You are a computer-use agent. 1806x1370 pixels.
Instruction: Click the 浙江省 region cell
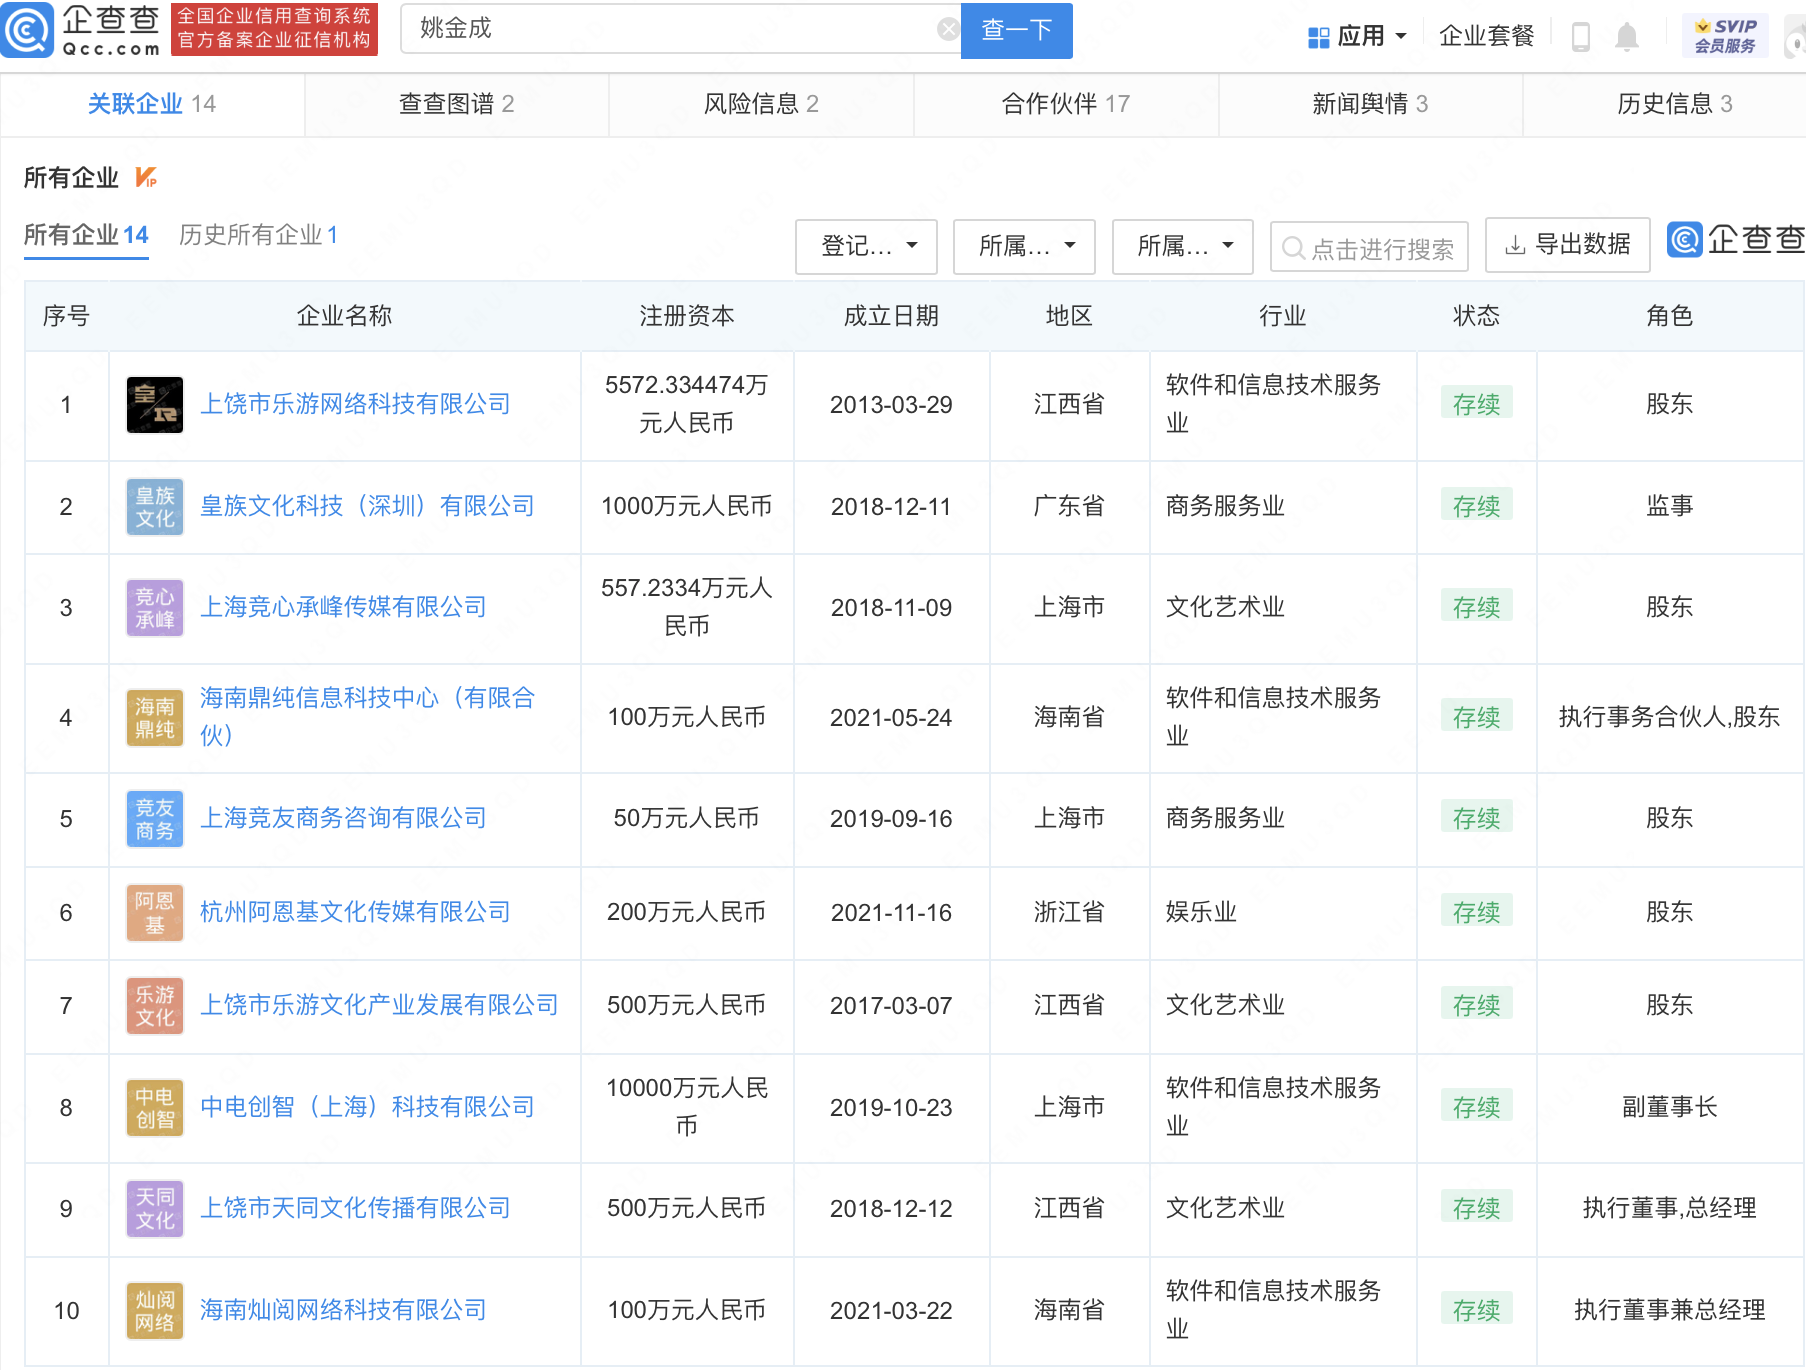point(1069,912)
